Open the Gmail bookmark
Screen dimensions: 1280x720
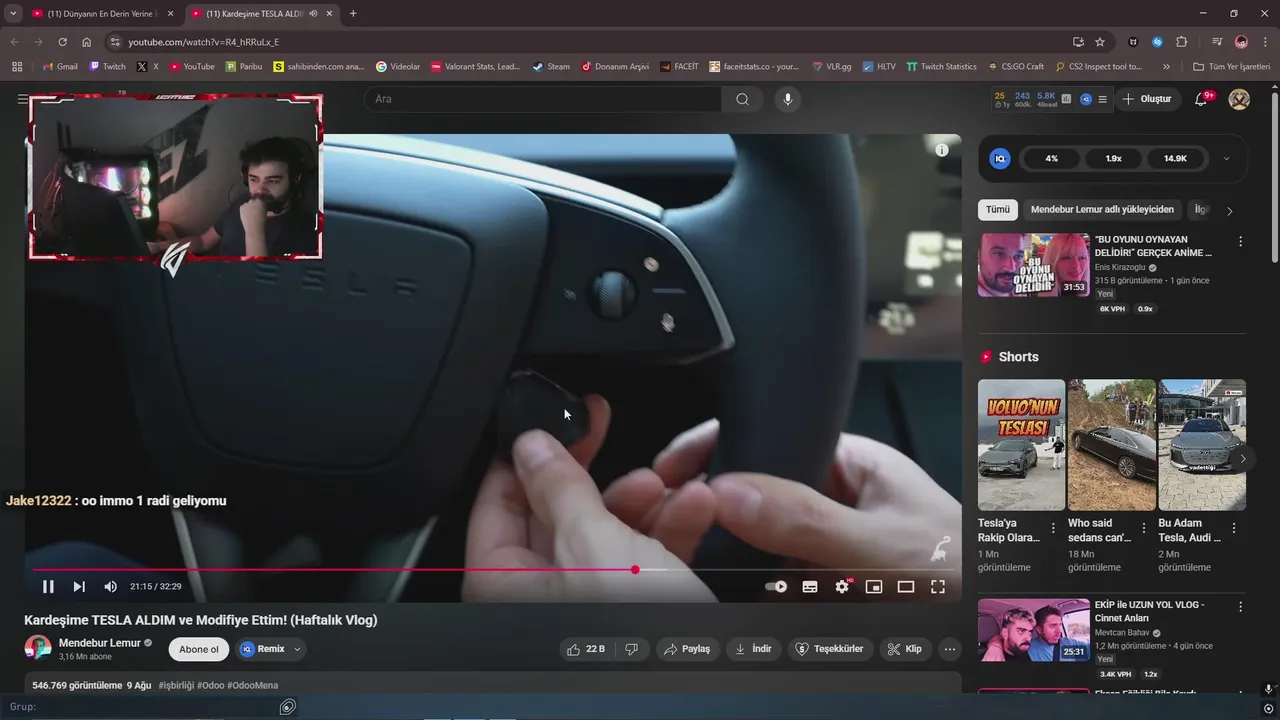point(60,67)
